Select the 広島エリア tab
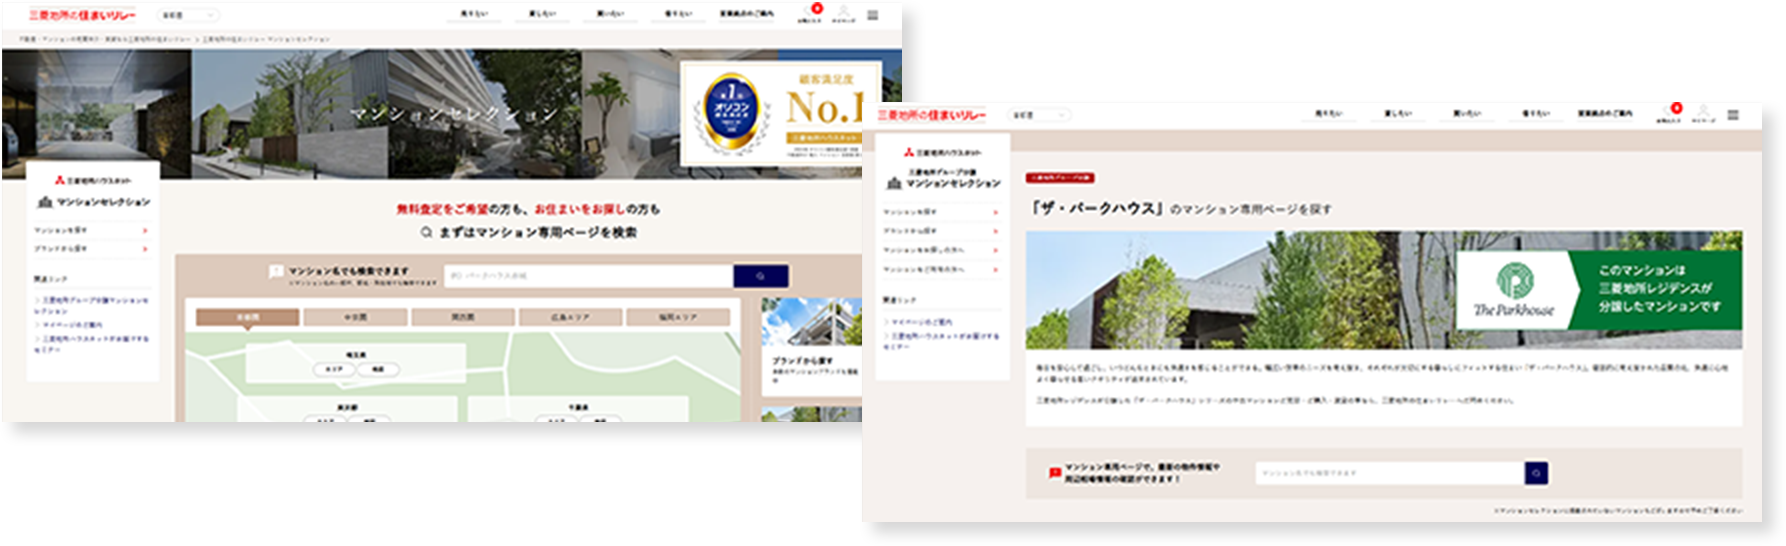The width and height of the screenshot is (1786, 546). point(570,317)
